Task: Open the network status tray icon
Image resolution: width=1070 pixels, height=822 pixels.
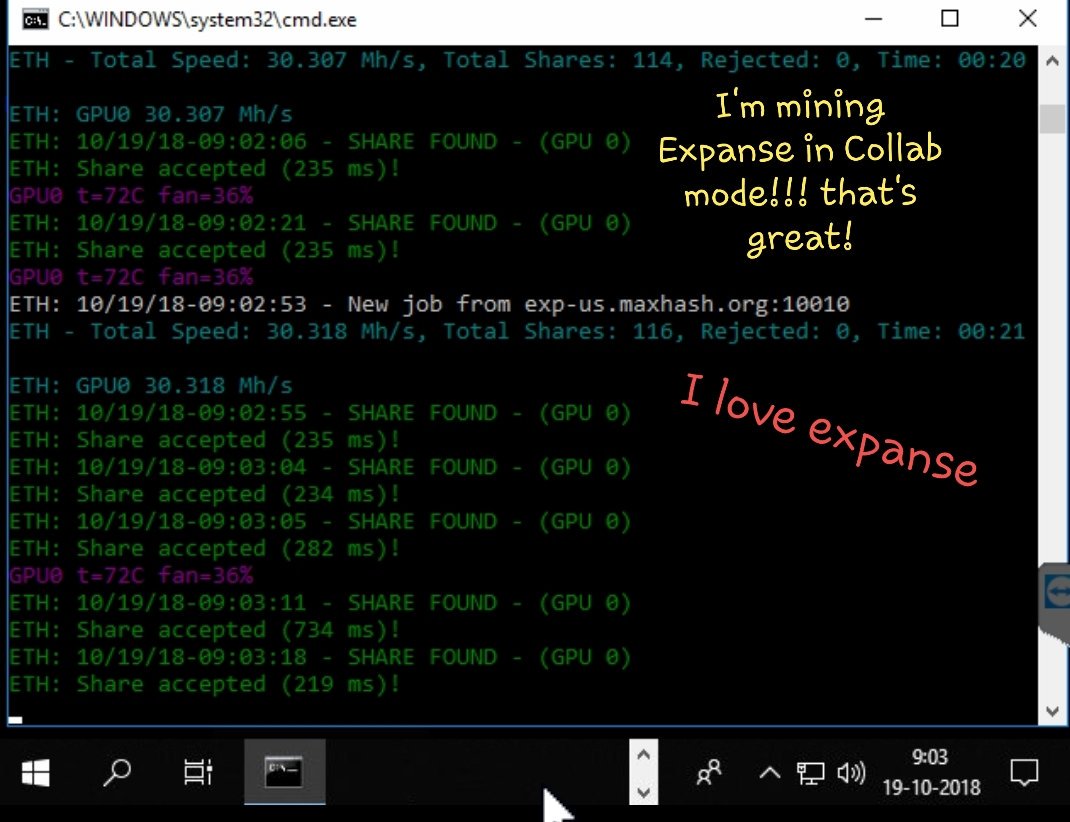Action: pyautogui.click(x=811, y=773)
